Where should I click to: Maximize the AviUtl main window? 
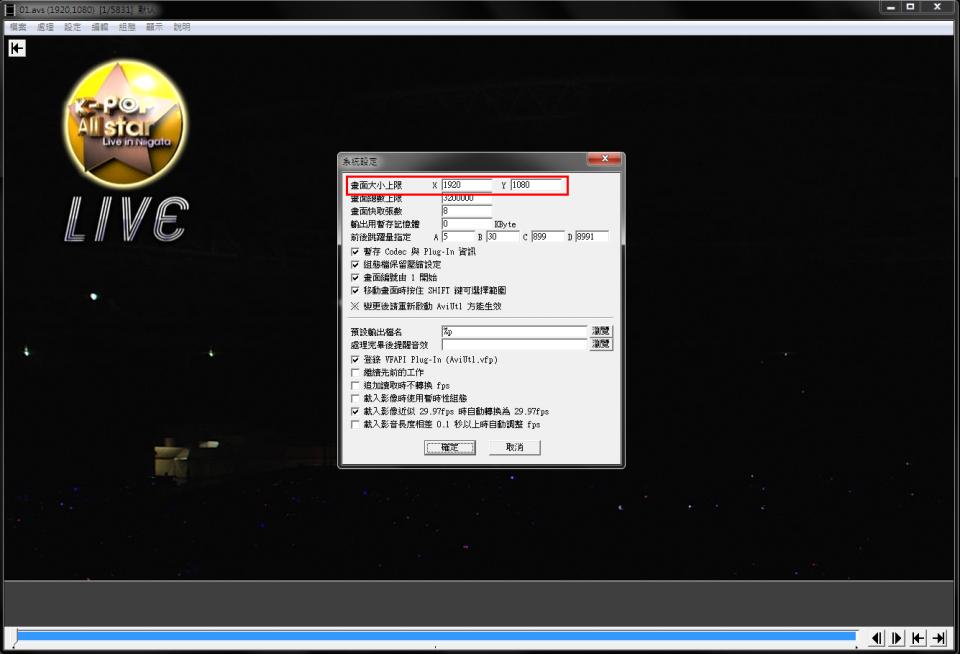click(x=910, y=7)
